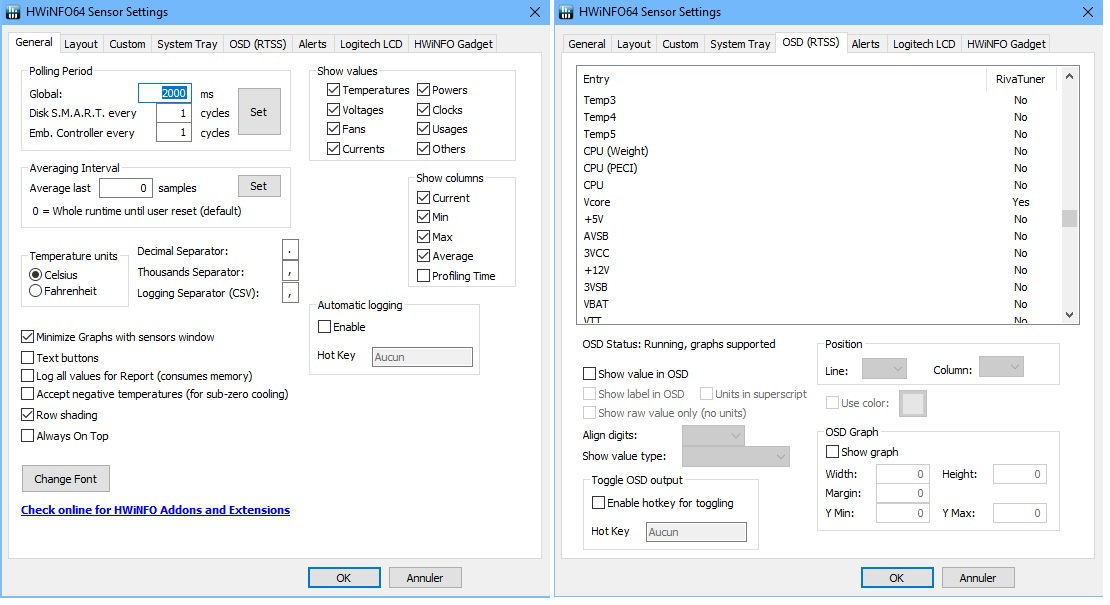Enable Show value in OSD checkbox
Viewport: 1110px width, 605px height.
(x=589, y=374)
